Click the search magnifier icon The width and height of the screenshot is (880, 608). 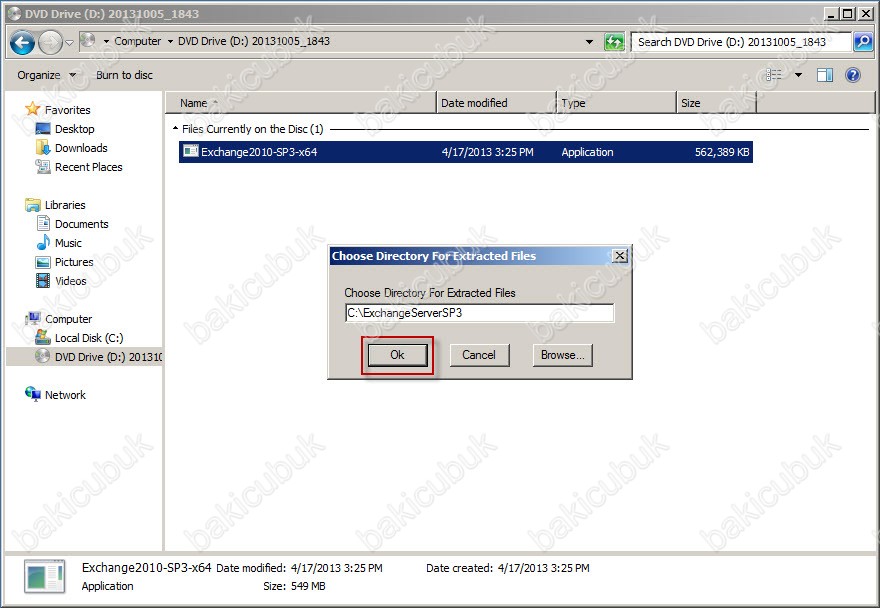coord(863,42)
